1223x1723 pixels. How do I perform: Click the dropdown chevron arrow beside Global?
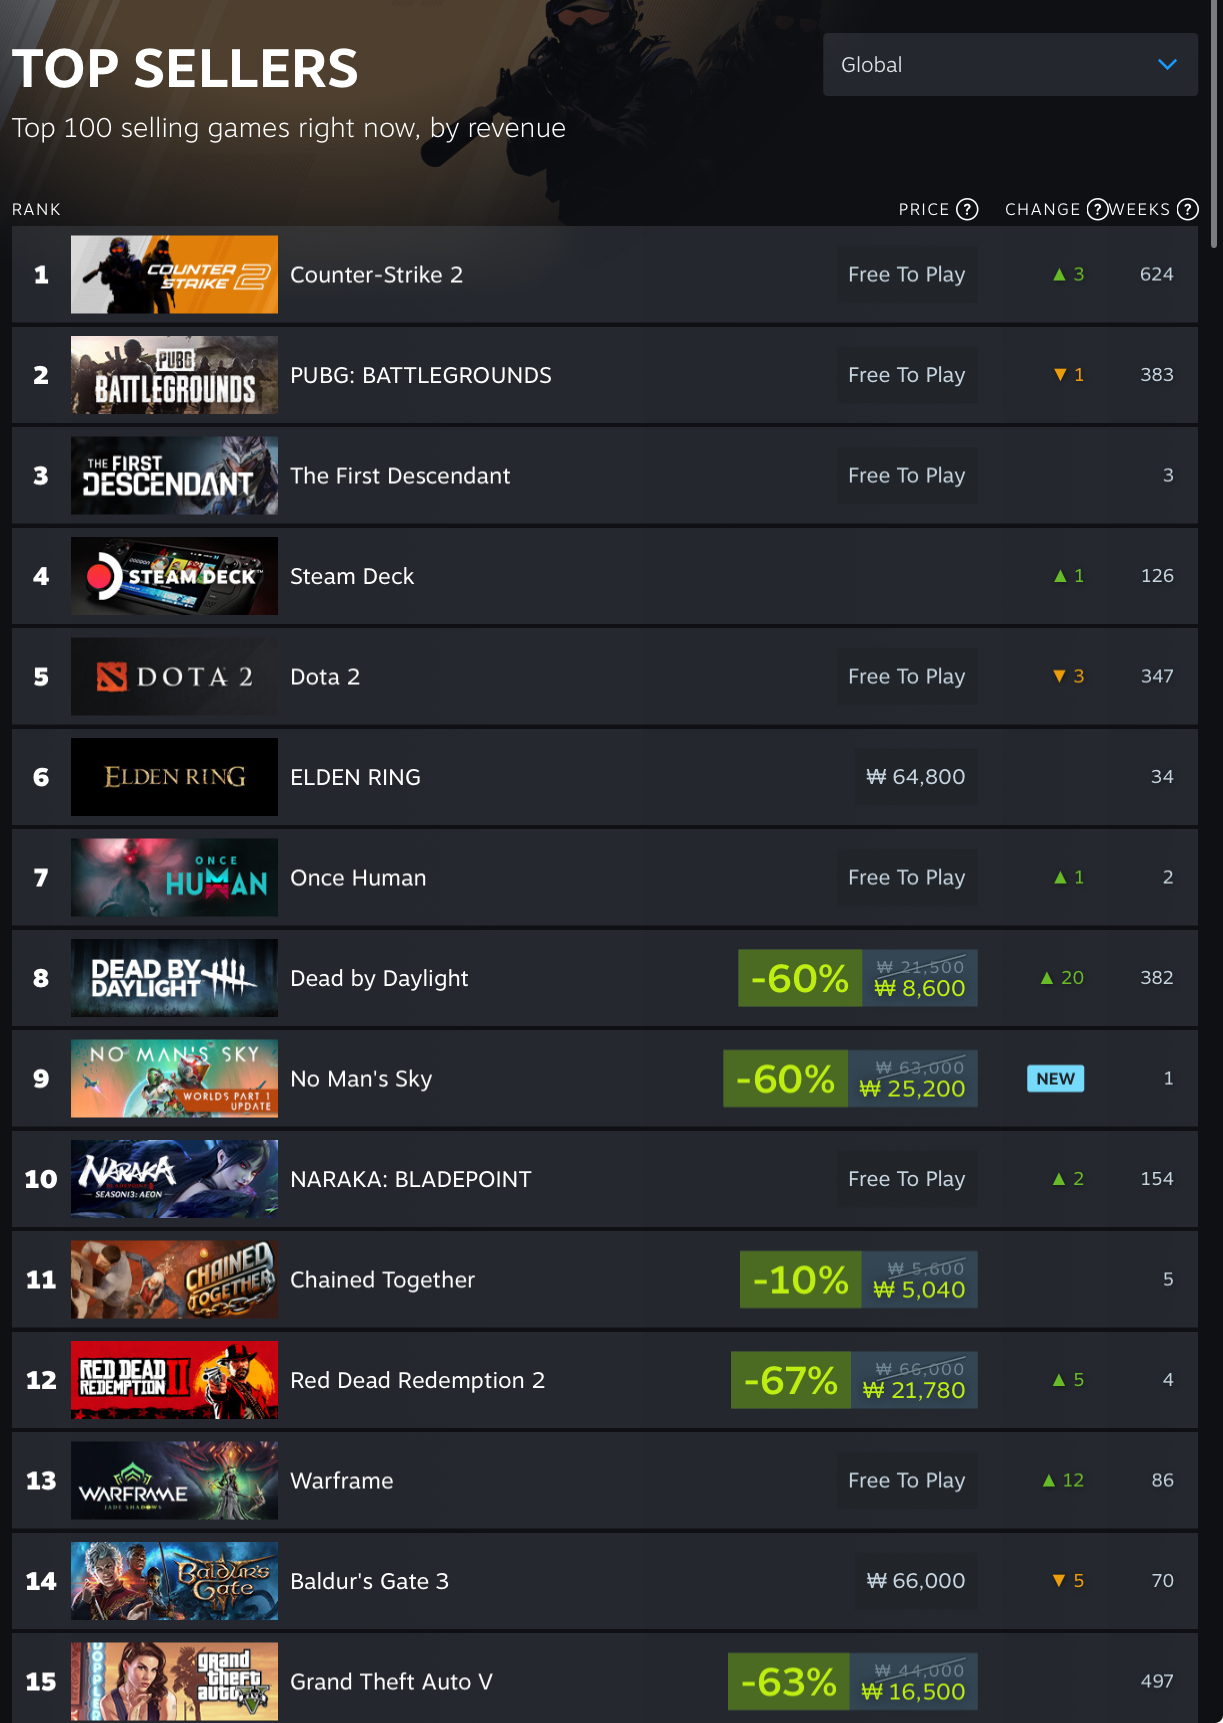[1167, 65]
